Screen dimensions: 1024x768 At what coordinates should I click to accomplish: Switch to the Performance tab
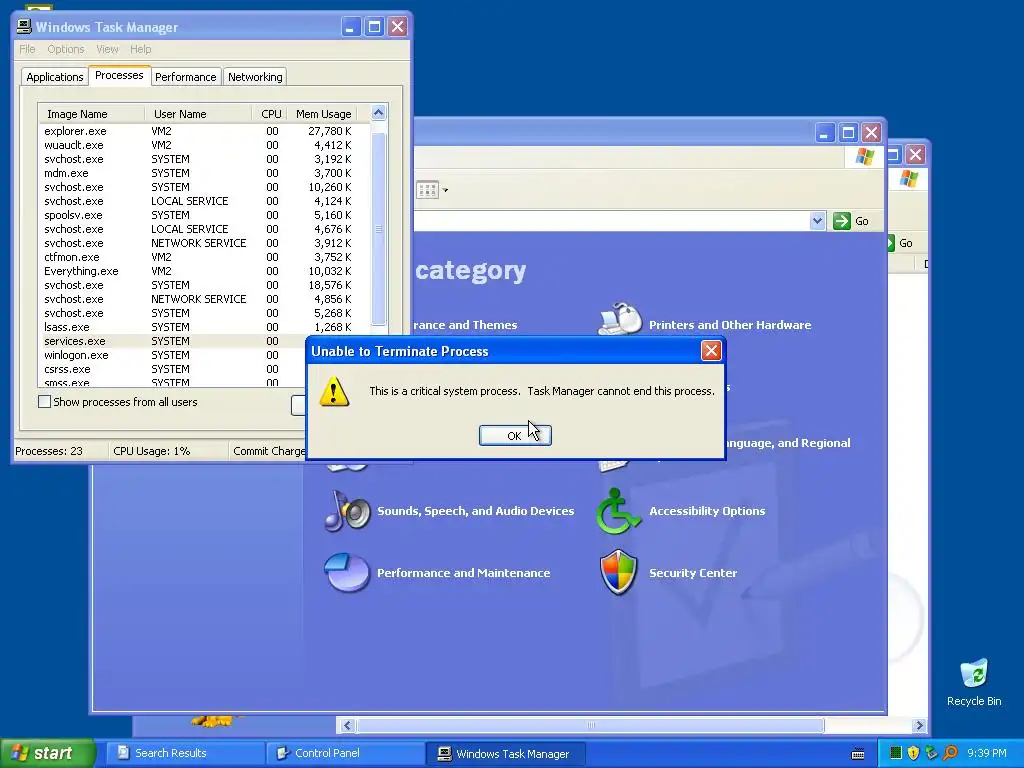[x=185, y=76]
